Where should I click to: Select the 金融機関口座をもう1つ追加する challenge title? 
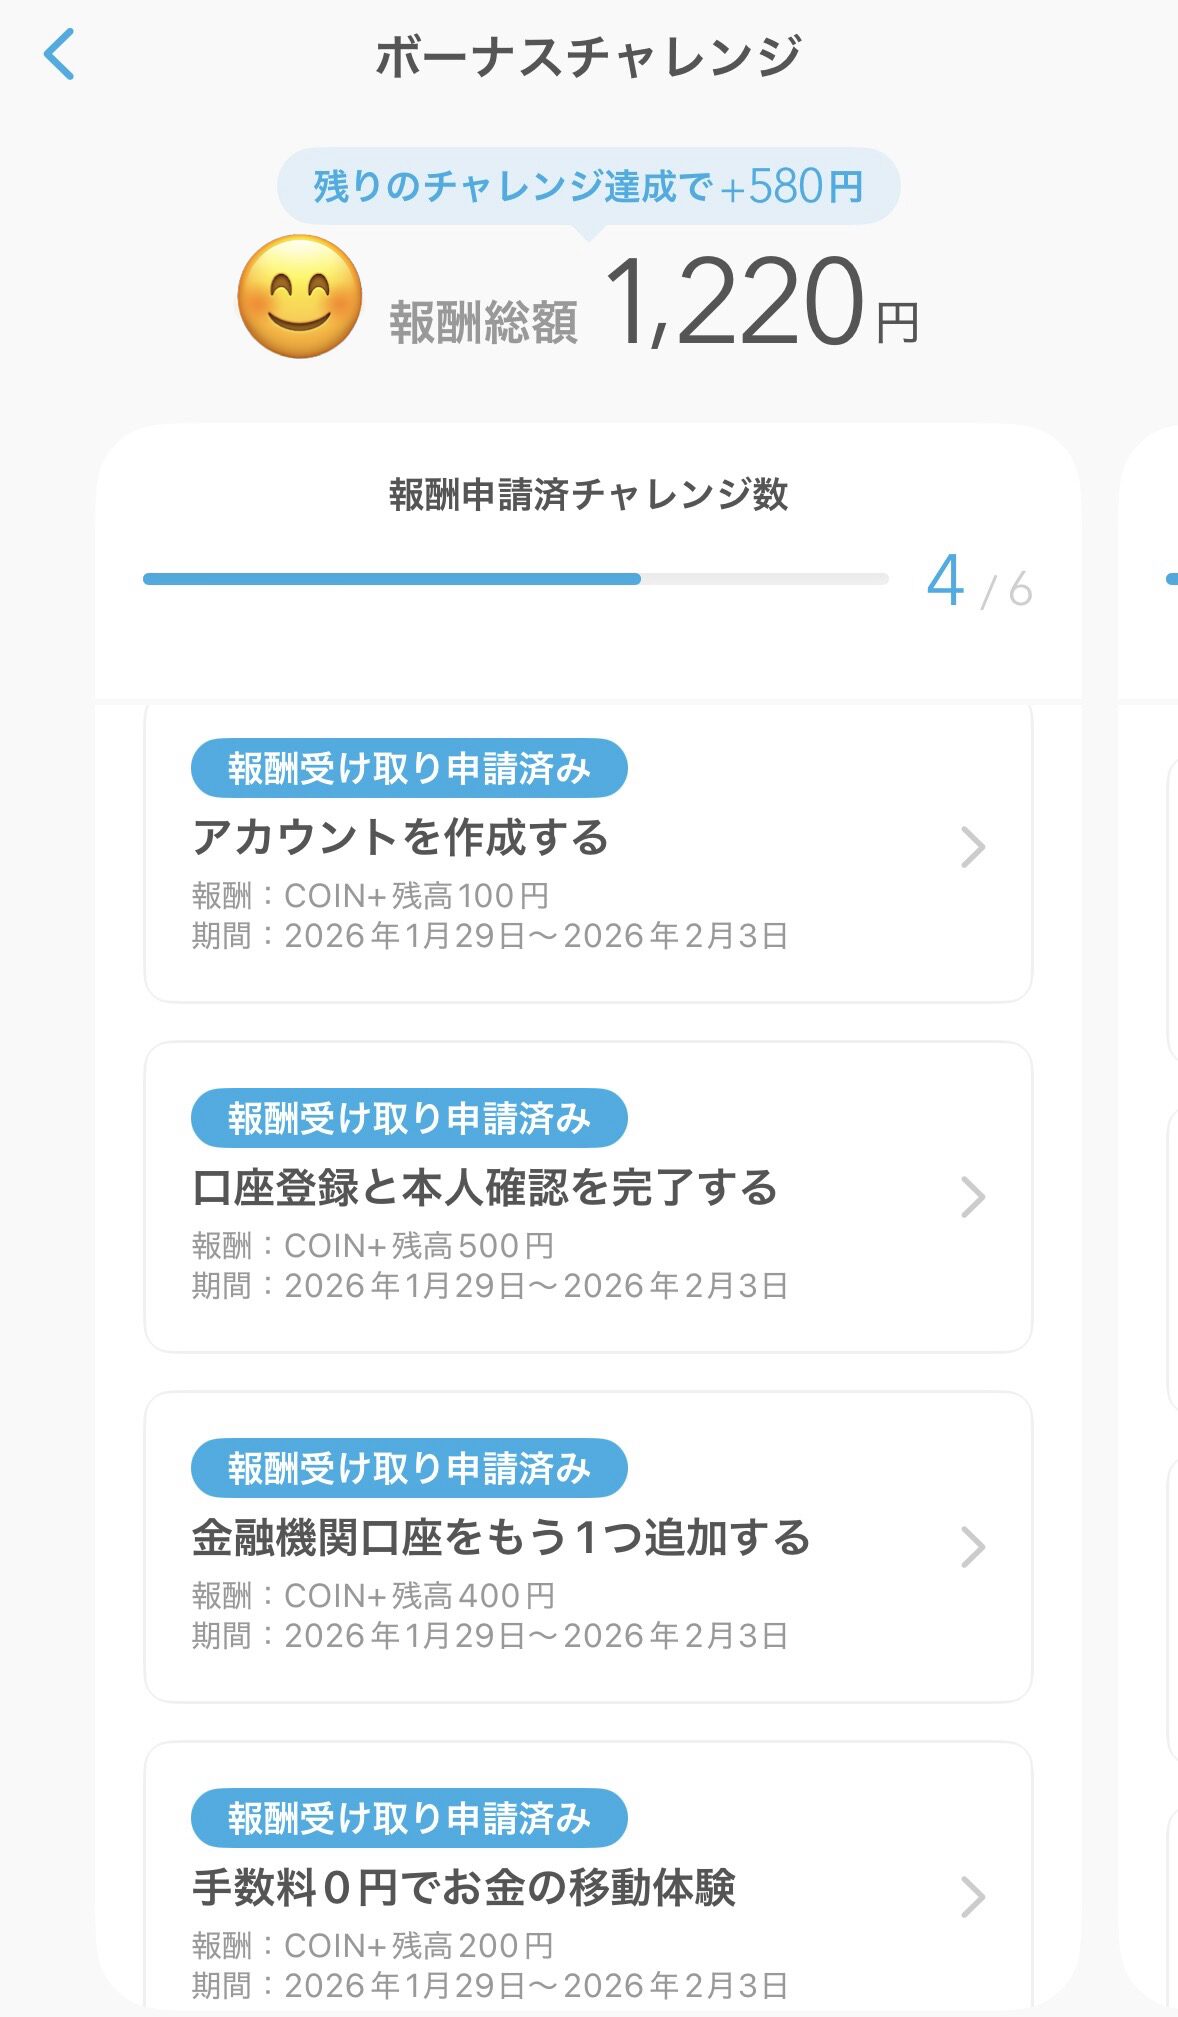501,1538
